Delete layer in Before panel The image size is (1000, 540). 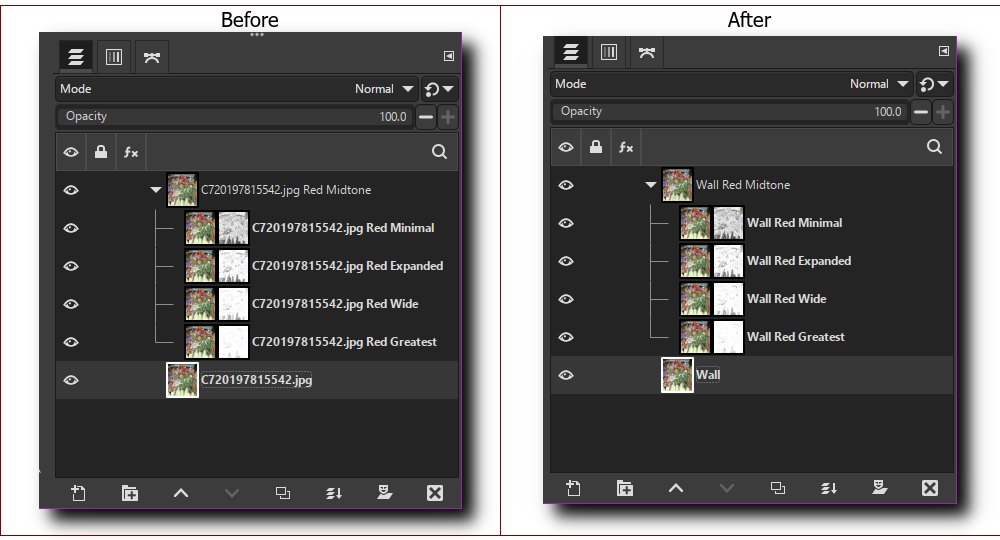(x=435, y=493)
